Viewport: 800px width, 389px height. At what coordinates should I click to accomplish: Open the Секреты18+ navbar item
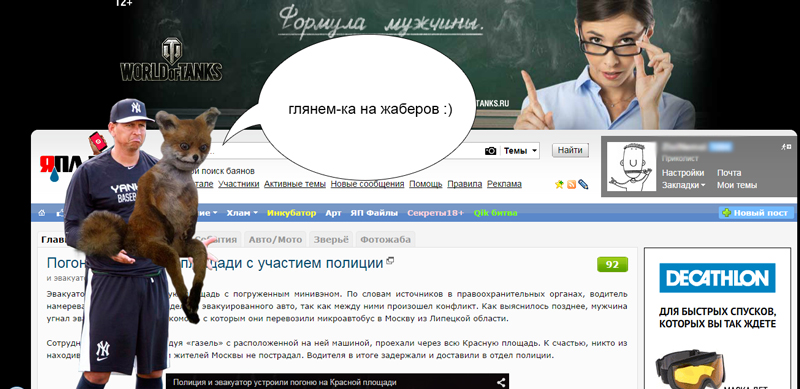435,213
